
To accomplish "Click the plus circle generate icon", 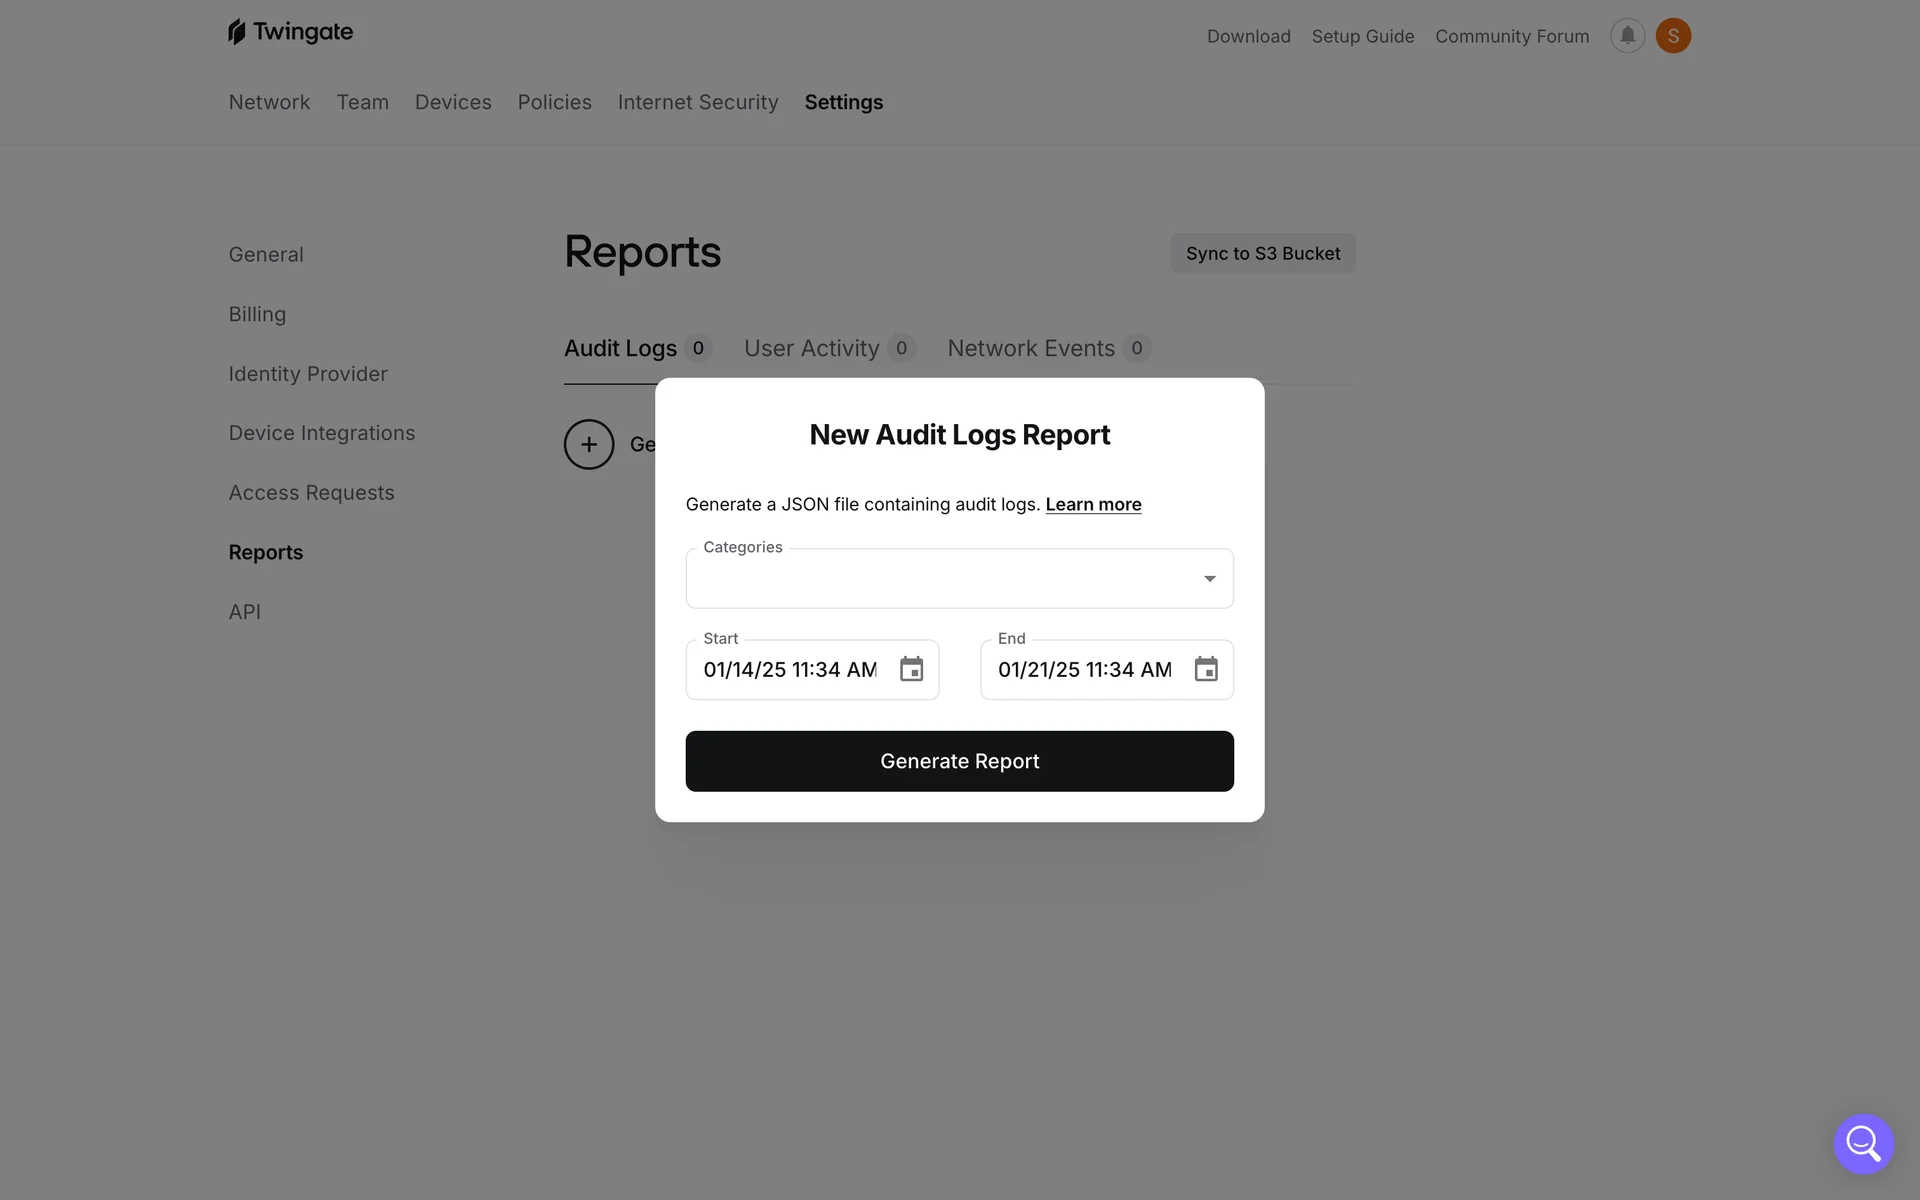I will (x=589, y=444).
